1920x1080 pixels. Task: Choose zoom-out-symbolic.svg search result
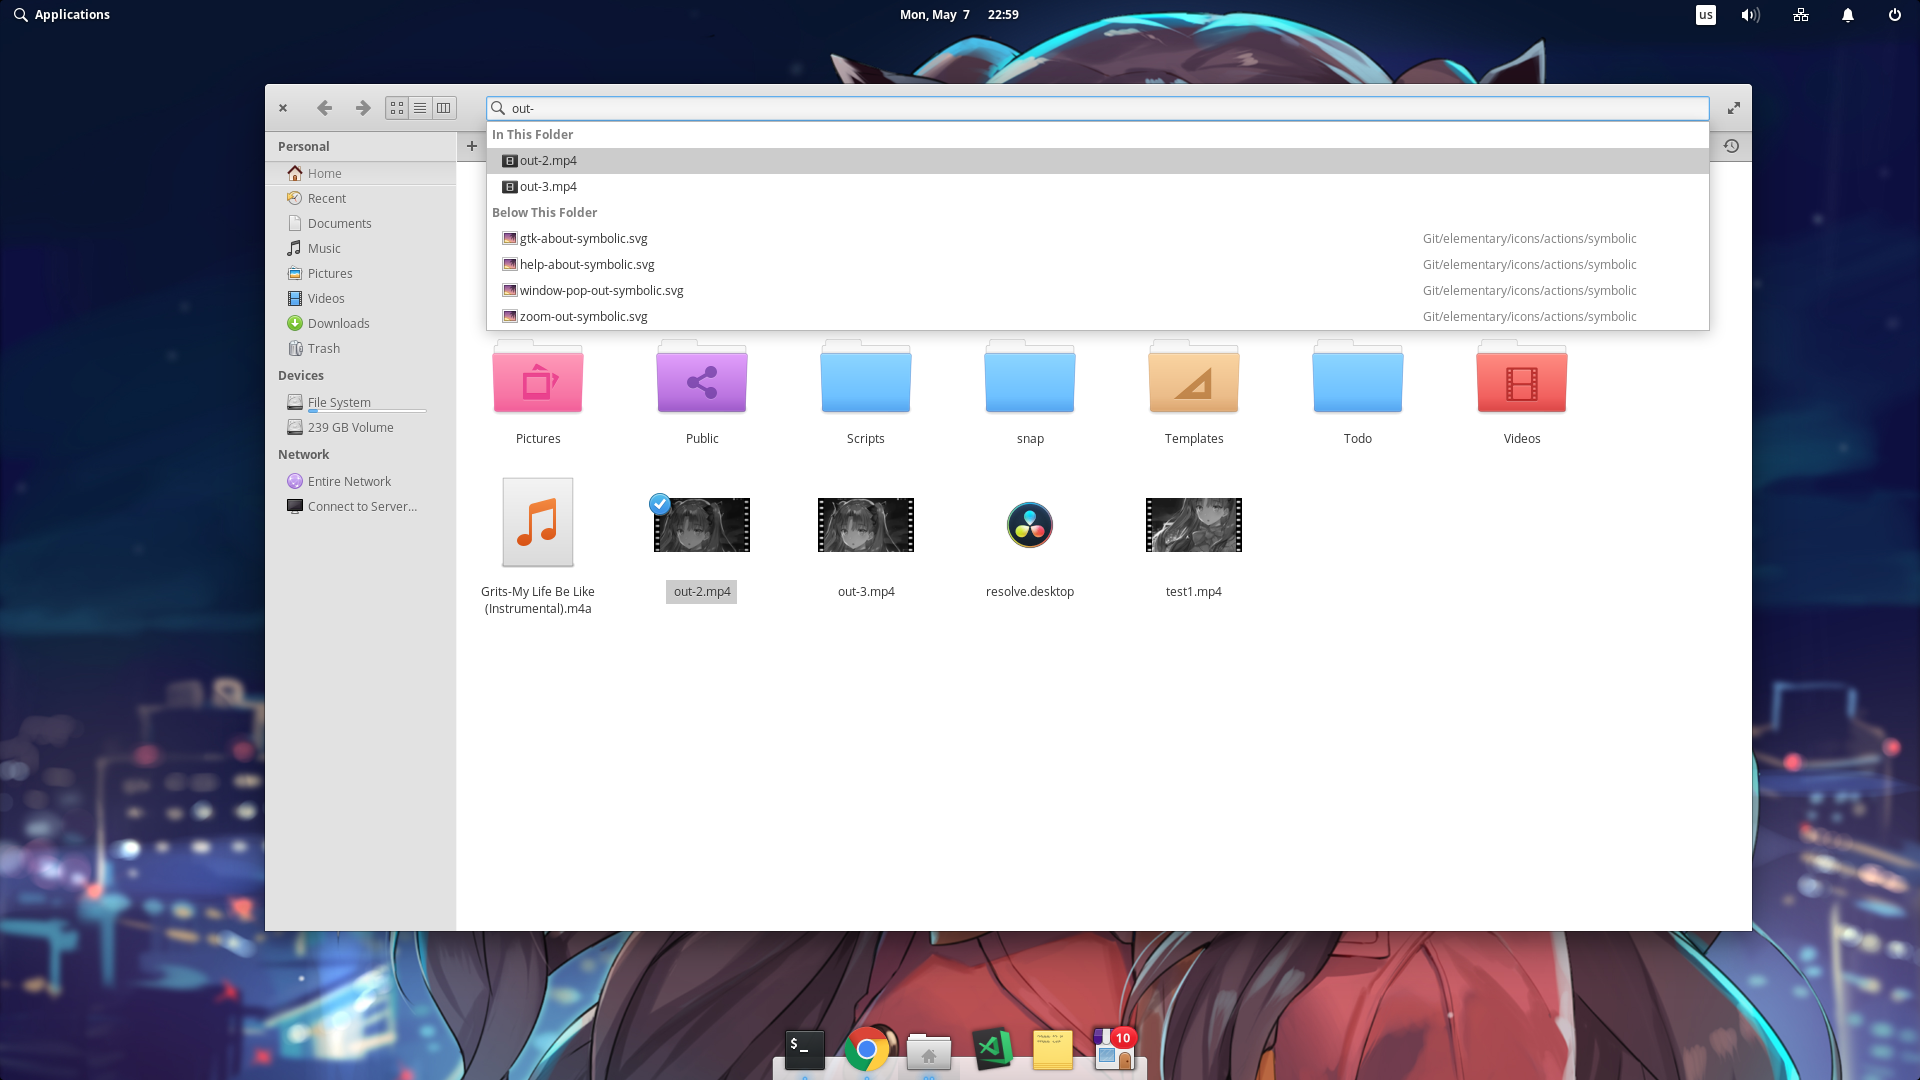pyautogui.click(x=583, y=317)
